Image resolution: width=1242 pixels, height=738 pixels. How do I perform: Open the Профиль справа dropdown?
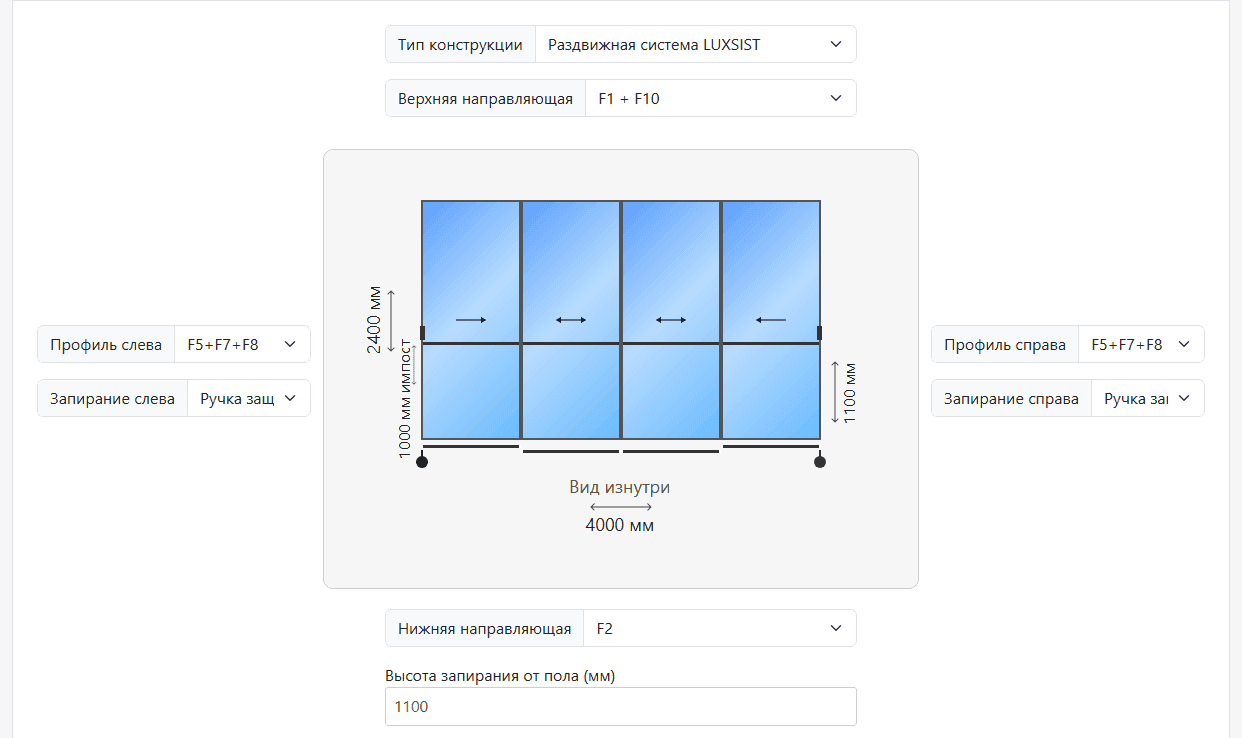1141,344
